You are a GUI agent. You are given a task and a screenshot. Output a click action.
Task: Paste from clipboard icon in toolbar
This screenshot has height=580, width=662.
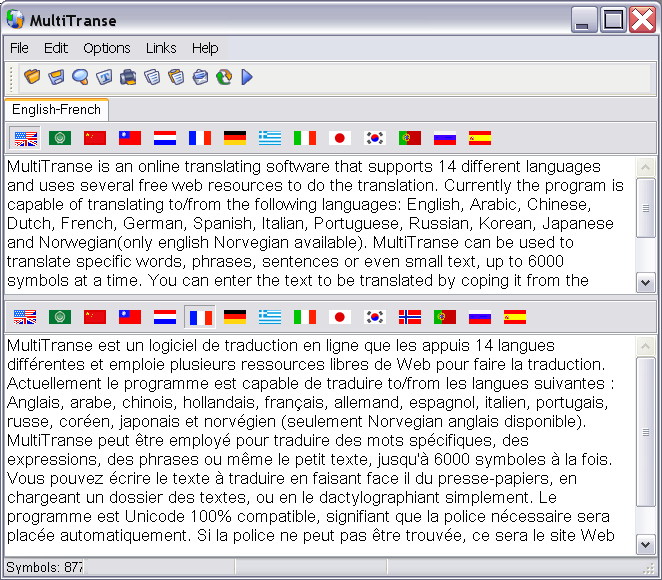click(x=176, y=77)
